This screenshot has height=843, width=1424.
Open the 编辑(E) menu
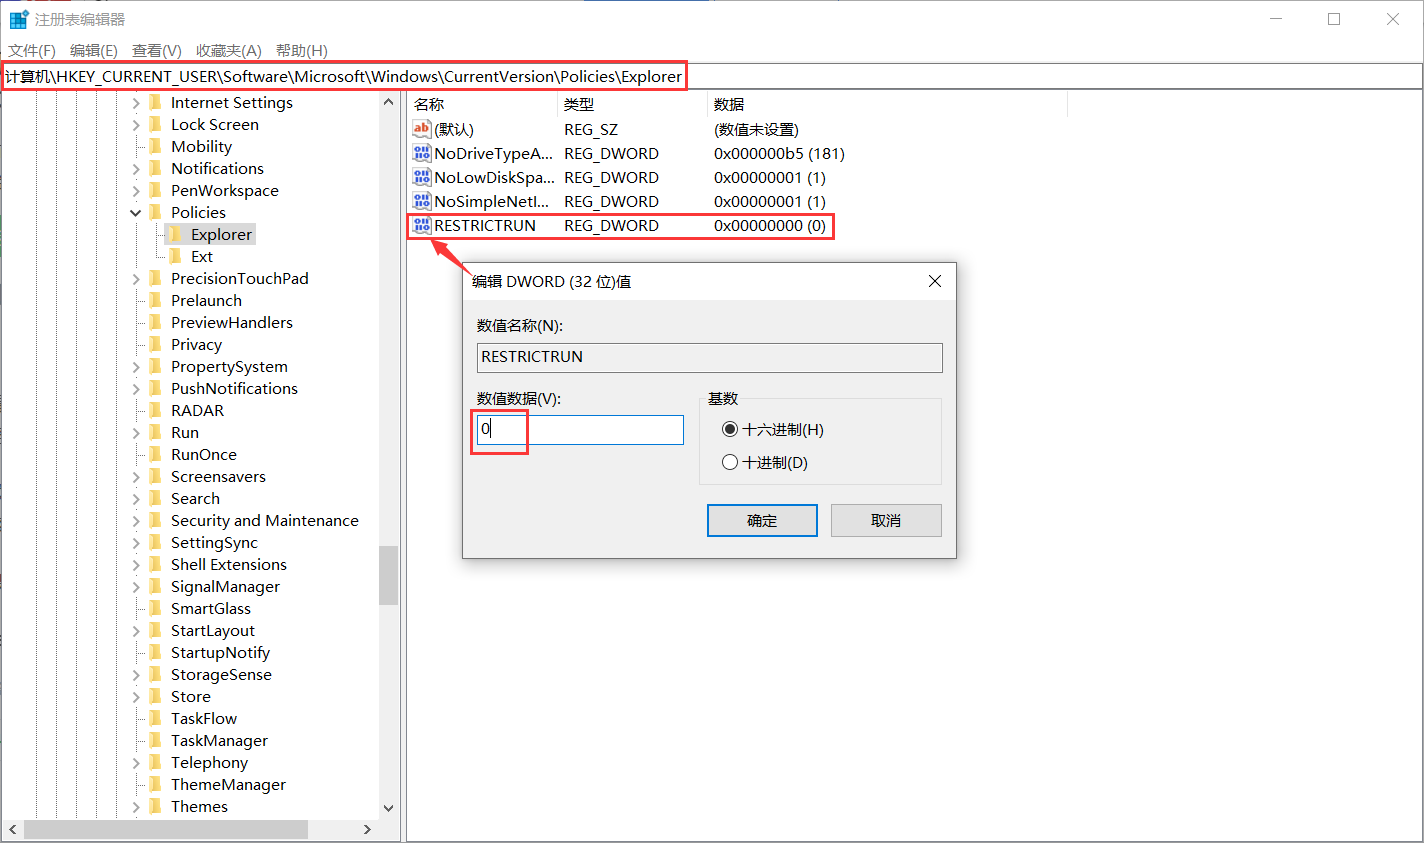(94, 50)
